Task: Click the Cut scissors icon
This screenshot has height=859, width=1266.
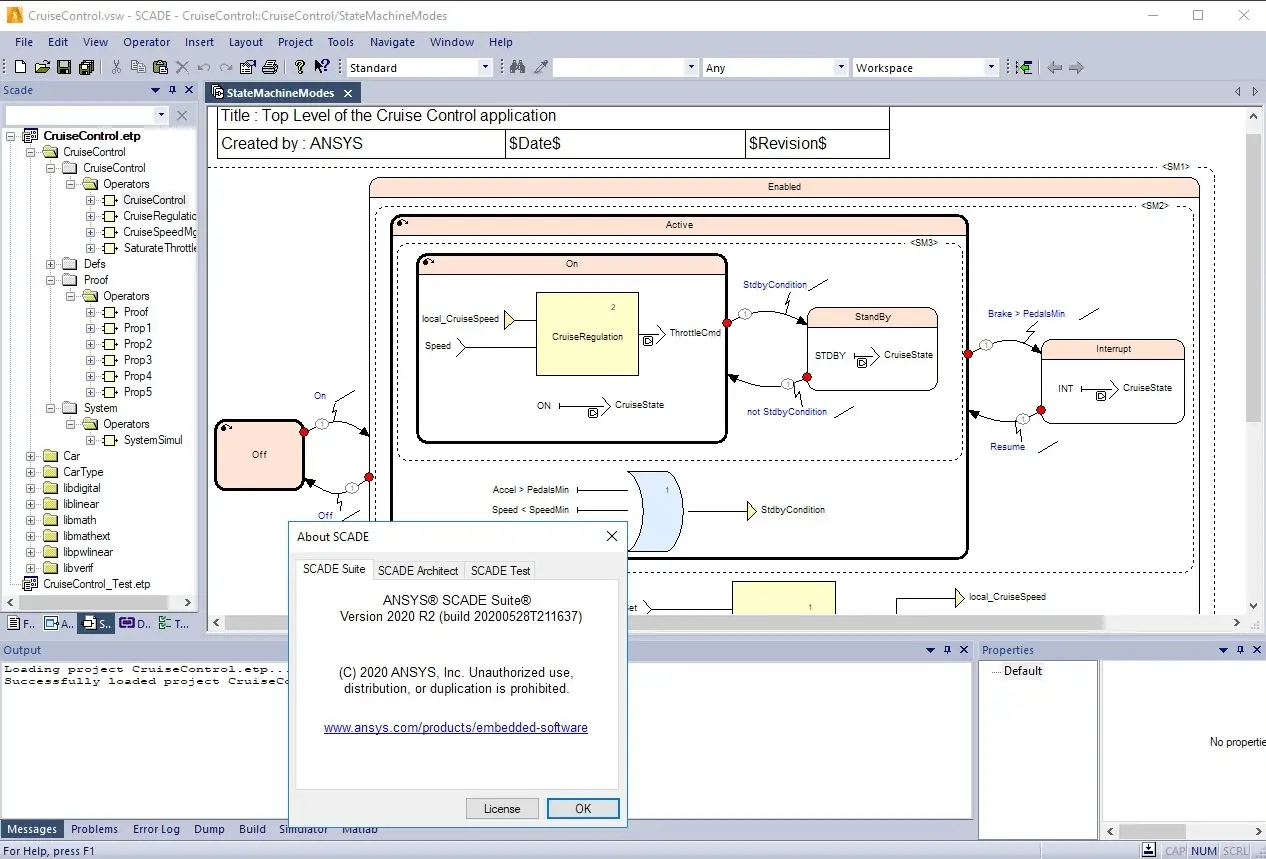Action: pos(116,67)
